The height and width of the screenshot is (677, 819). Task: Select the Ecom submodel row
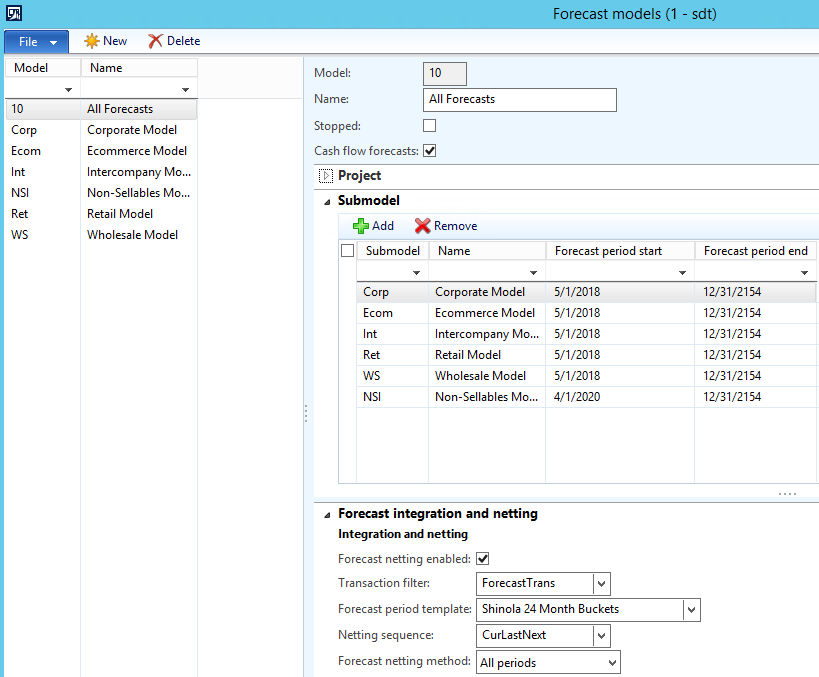point(377,313)
